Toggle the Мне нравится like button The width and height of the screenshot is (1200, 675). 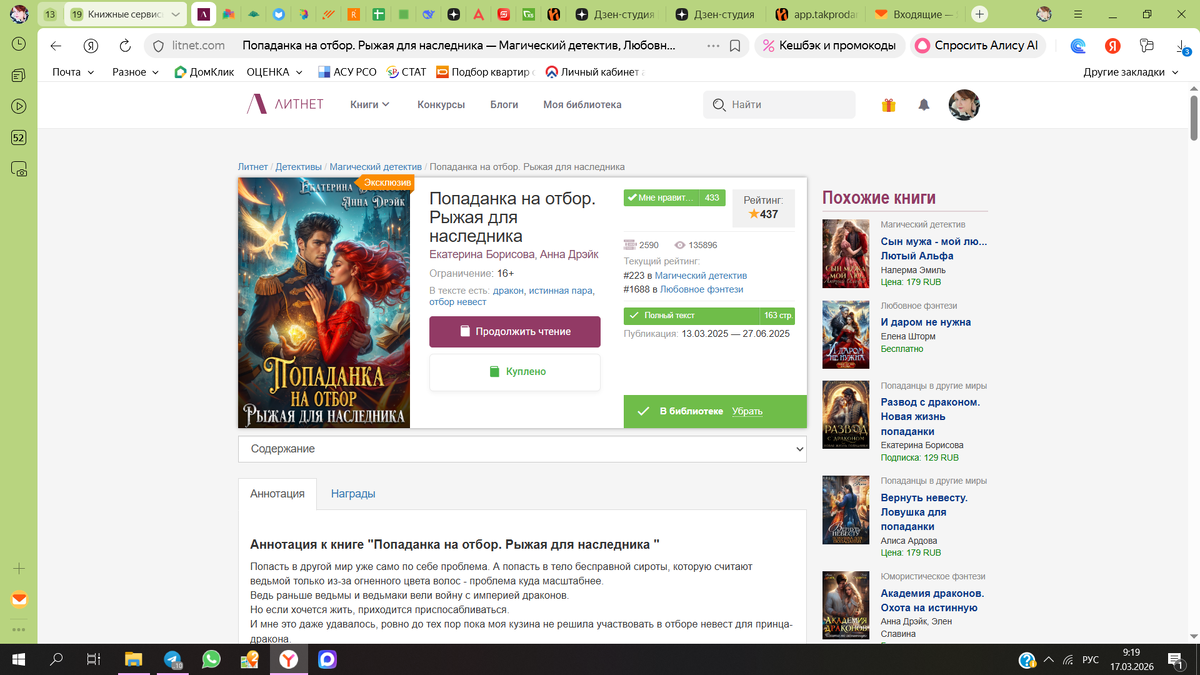click(673, 198)
